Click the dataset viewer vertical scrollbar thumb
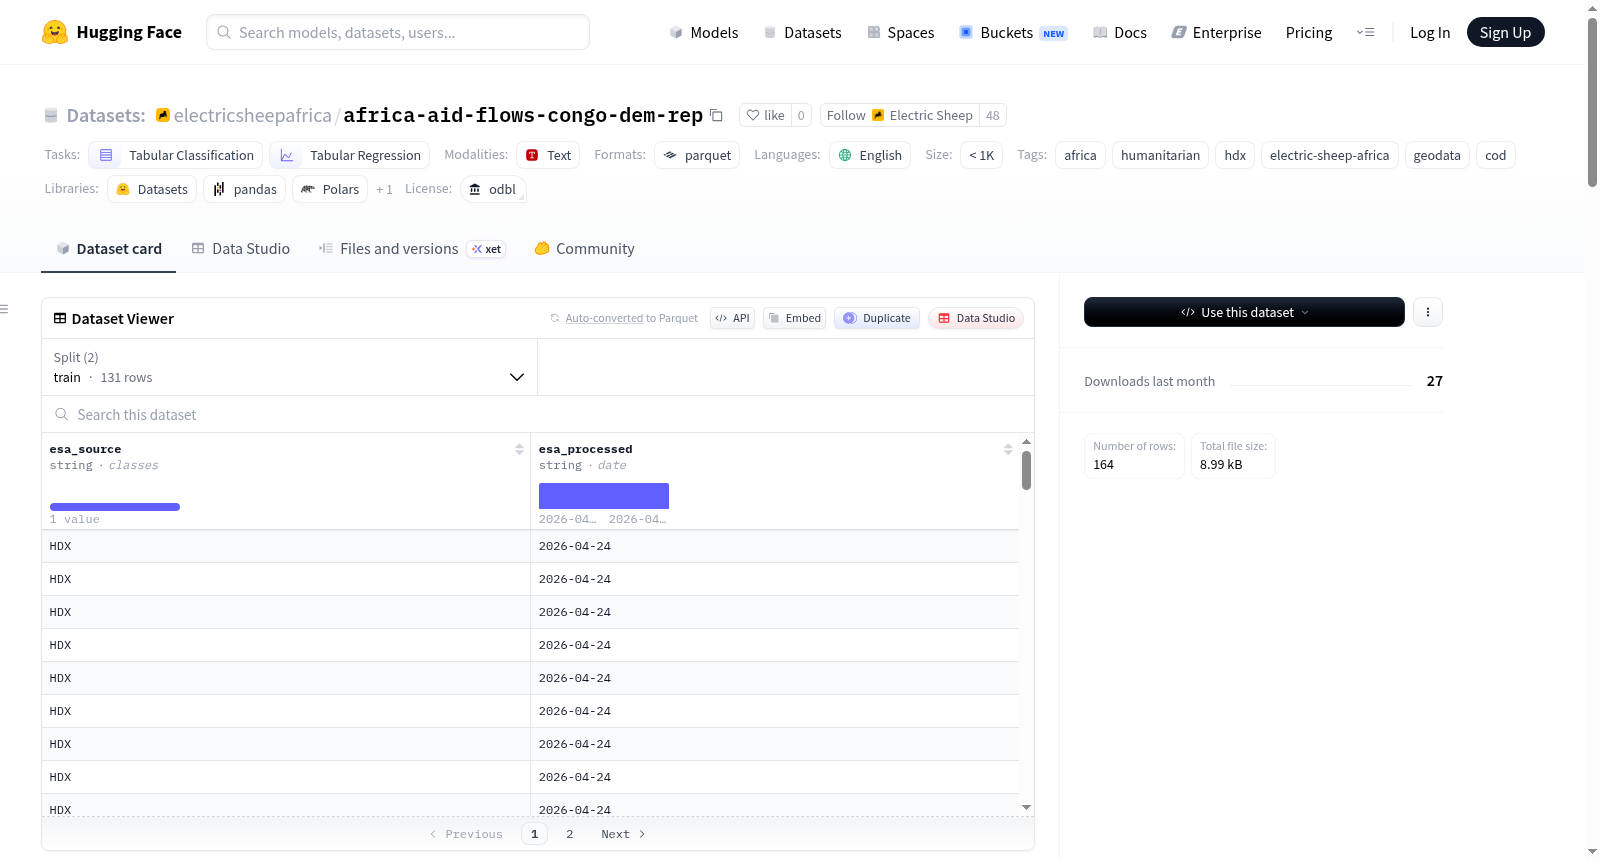This screenshot has width=1600, height=861. point(1026,470)
